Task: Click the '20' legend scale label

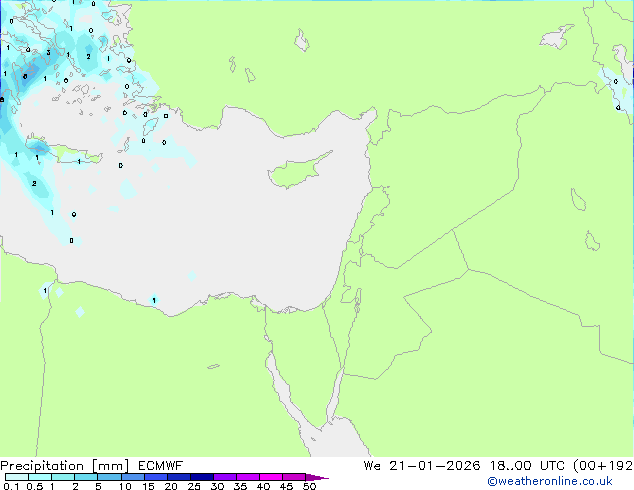Action: click(171, 486)
